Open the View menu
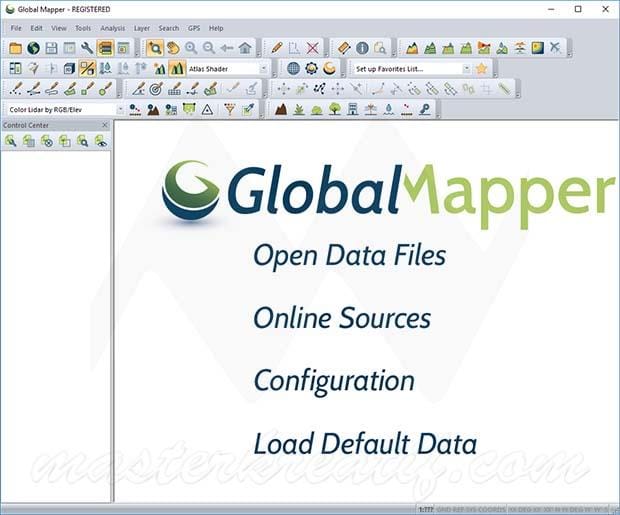Viewport: 620px width, 515px height. (59, 28)
